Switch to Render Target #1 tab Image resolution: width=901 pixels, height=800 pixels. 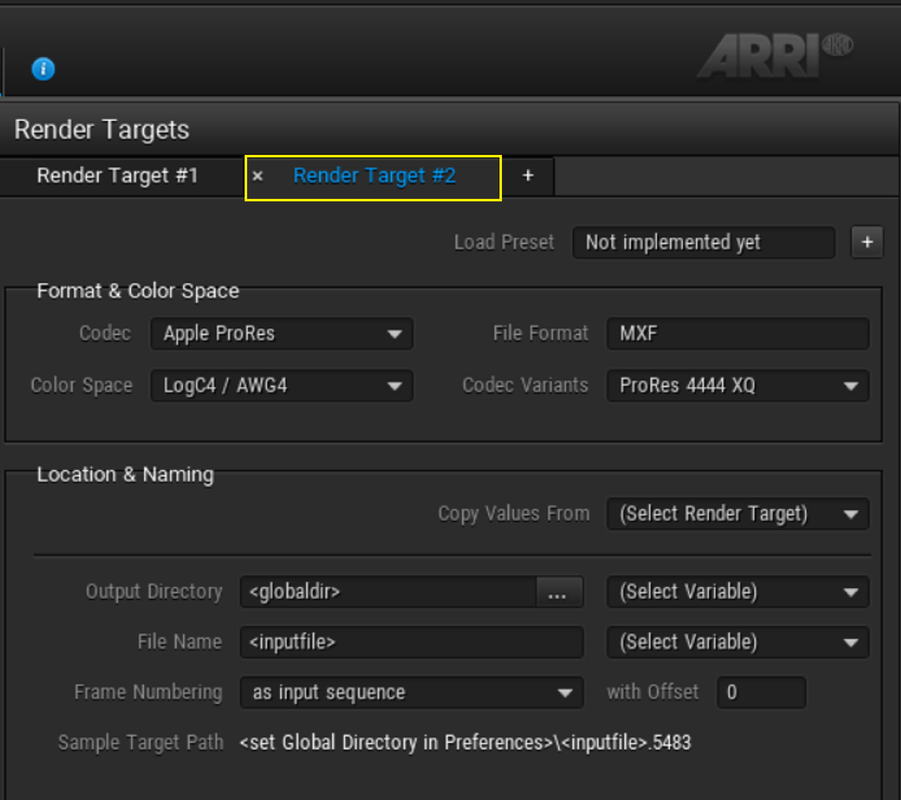(118, 176)
